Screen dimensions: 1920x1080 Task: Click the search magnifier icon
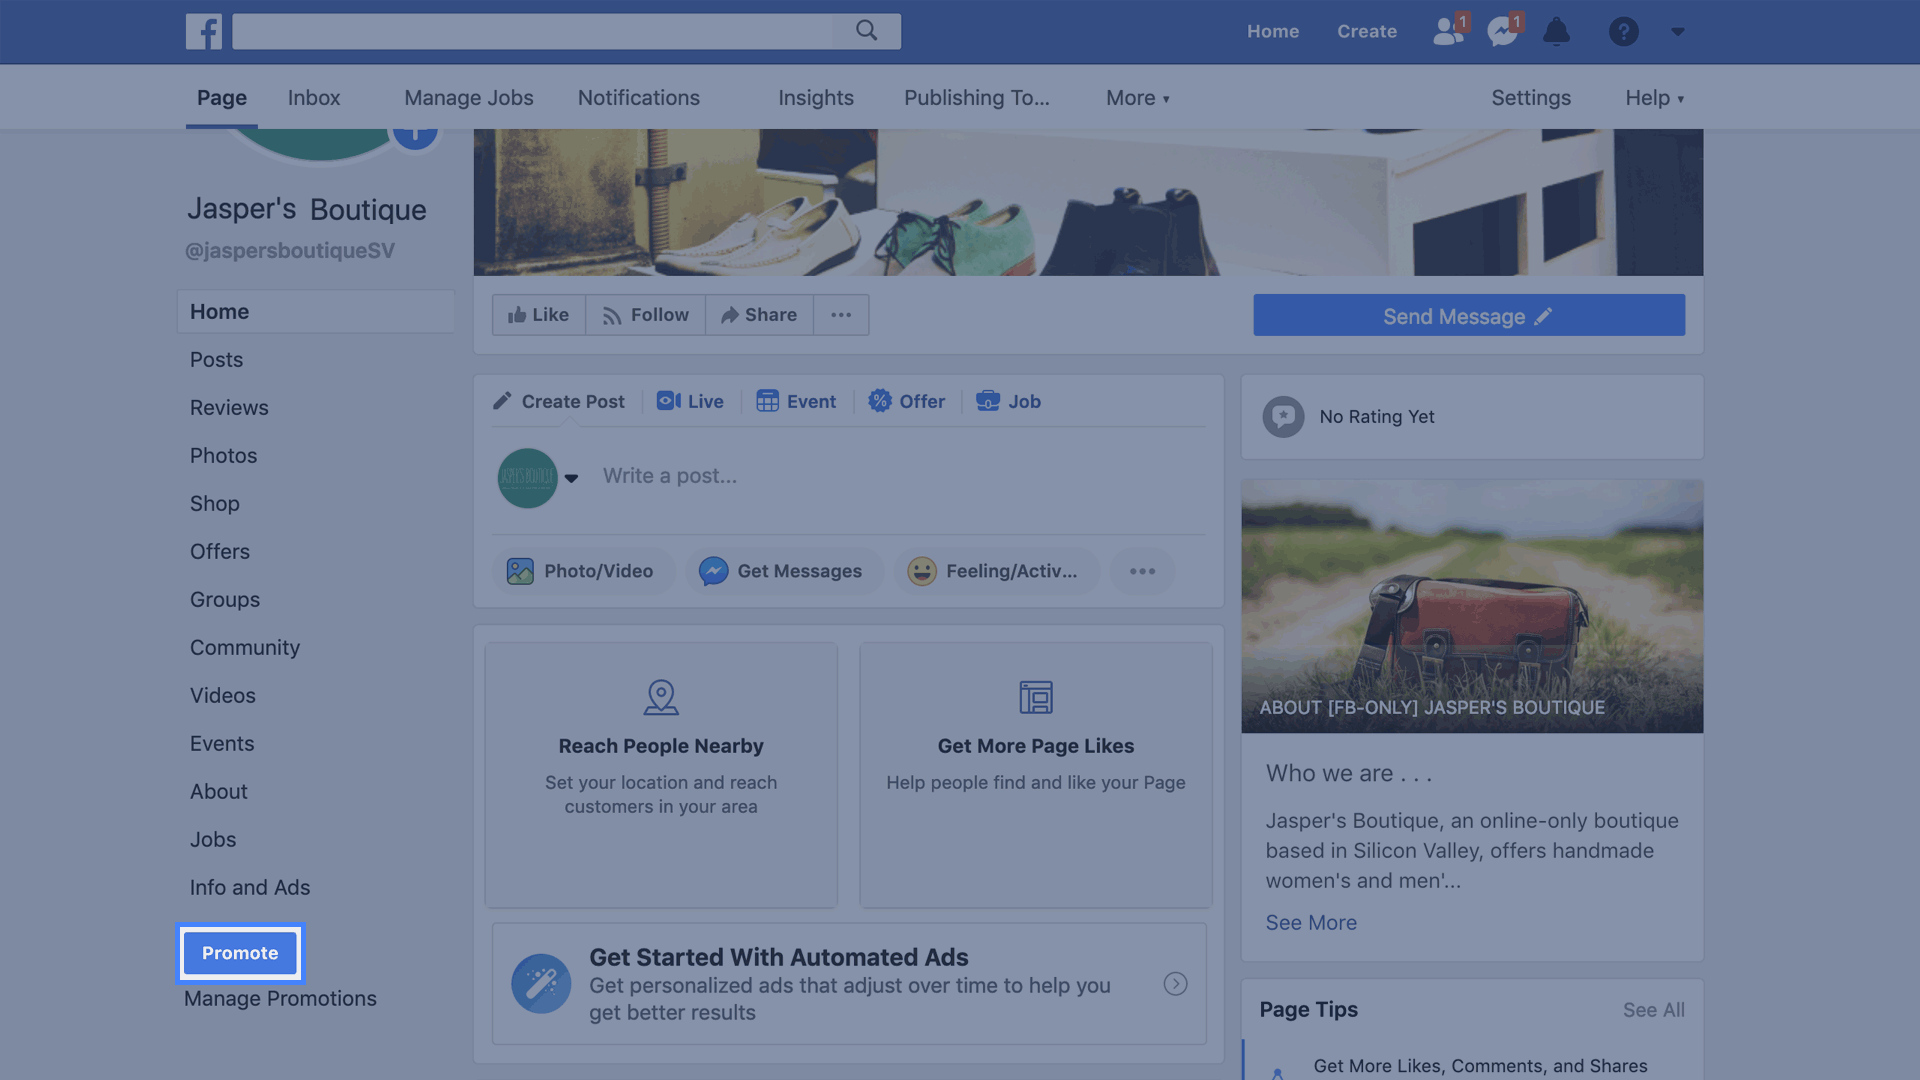click(x=866, y=31)
